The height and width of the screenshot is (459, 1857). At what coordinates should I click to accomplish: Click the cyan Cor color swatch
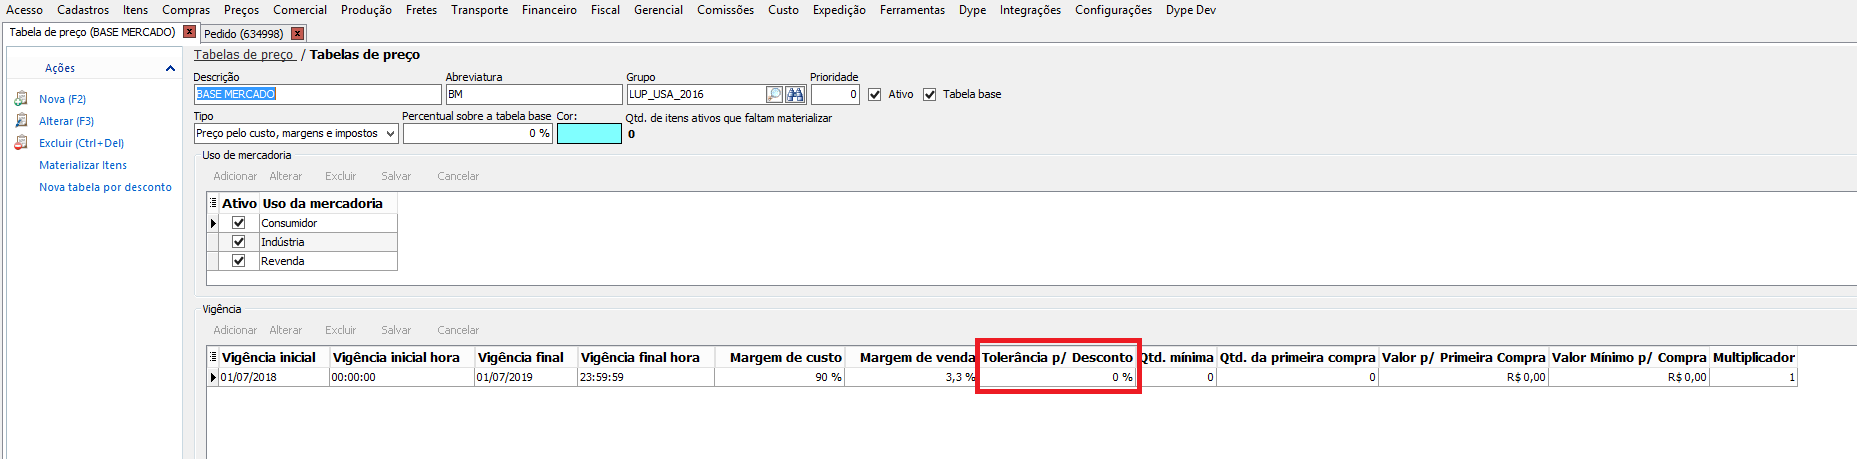pyautogui.click(x=589, y=133)
